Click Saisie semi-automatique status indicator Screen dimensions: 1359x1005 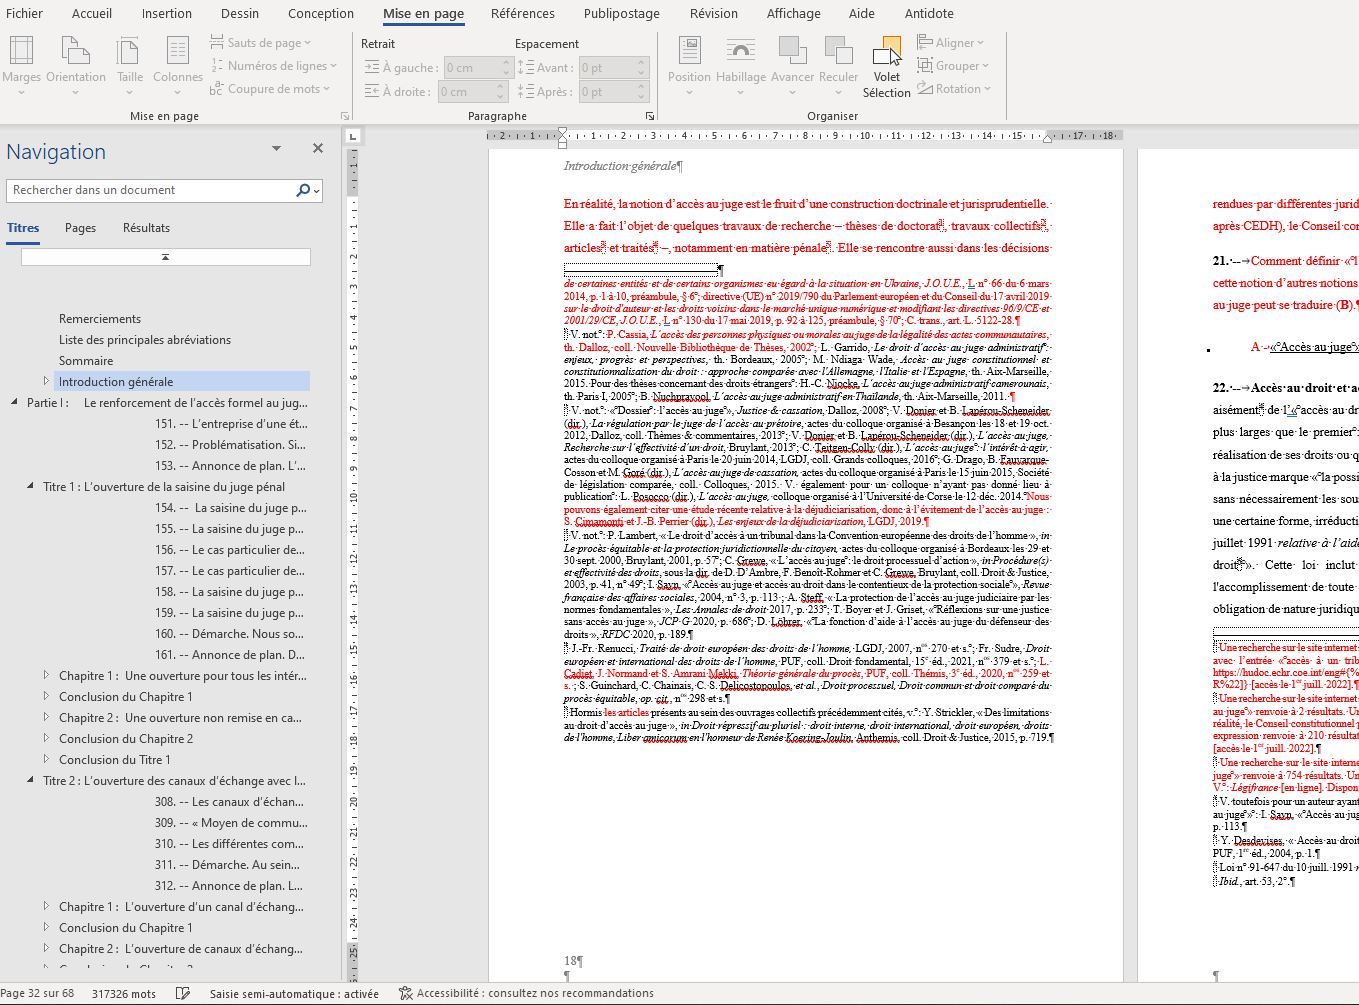pyautogui.click(x=294, y=994)
